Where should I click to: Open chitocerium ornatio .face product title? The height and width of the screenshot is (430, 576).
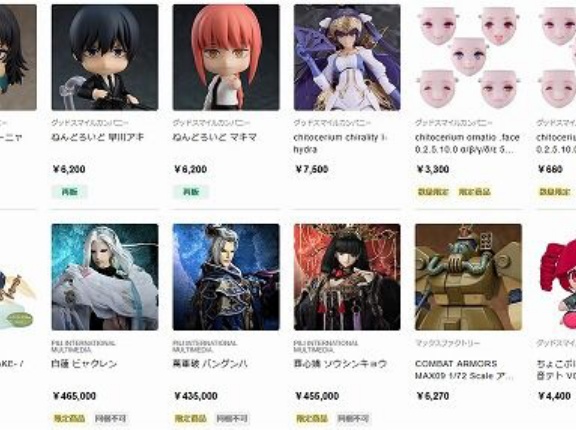467,143
